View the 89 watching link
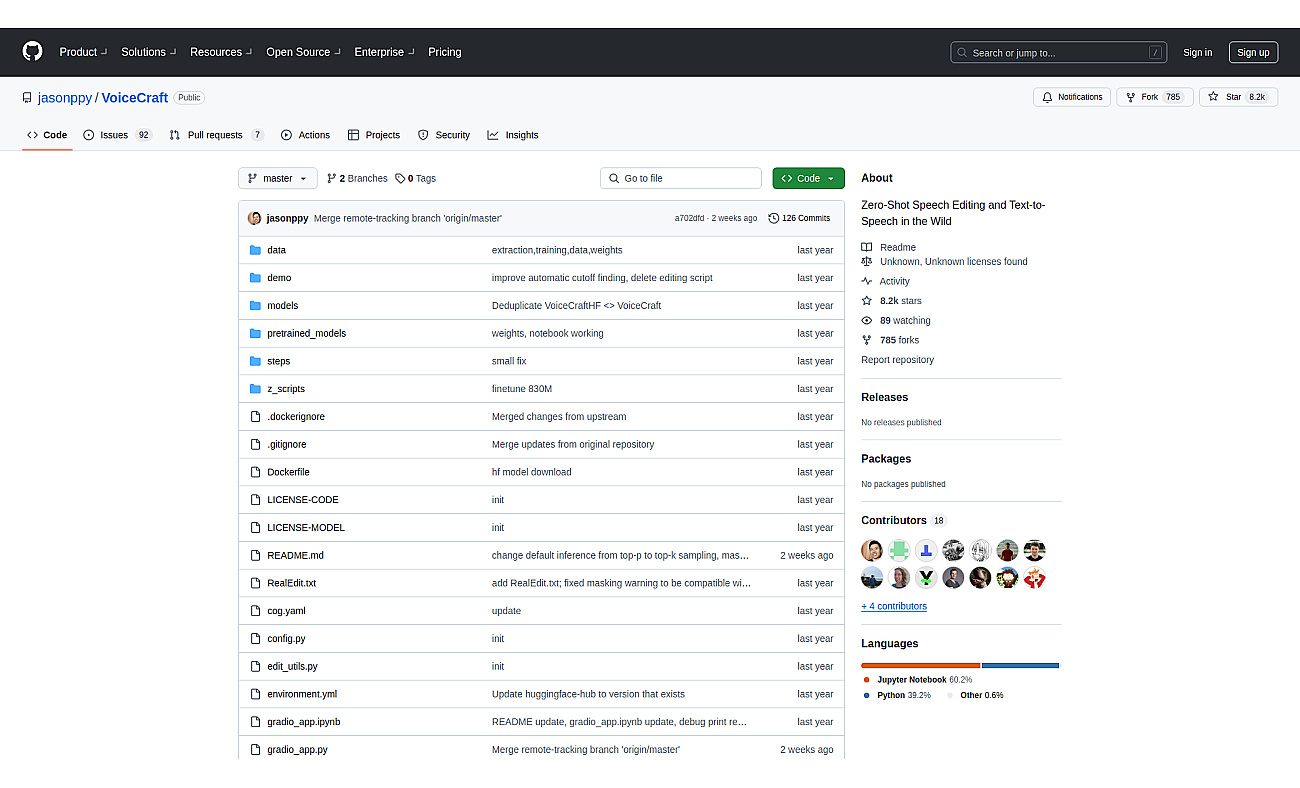The image size is (1300, 788). click(x=896, y=320)
